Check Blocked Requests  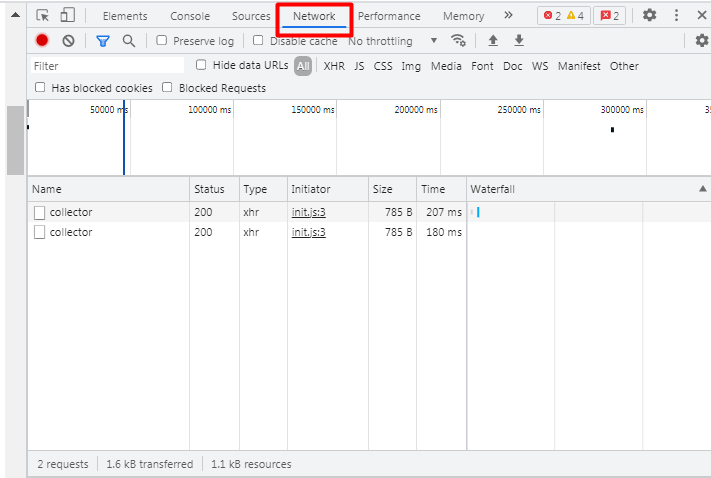pyautogui.click(x=167, y=87)
